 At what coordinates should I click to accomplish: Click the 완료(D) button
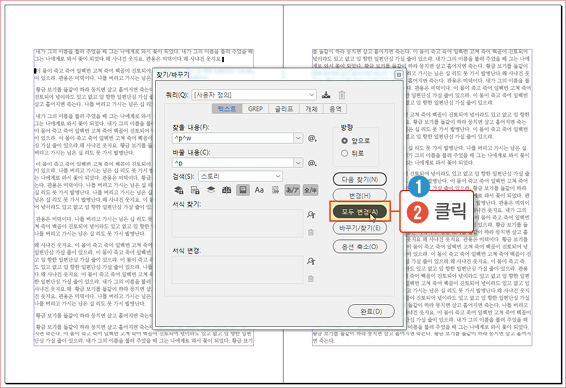[x=371, y=311]
